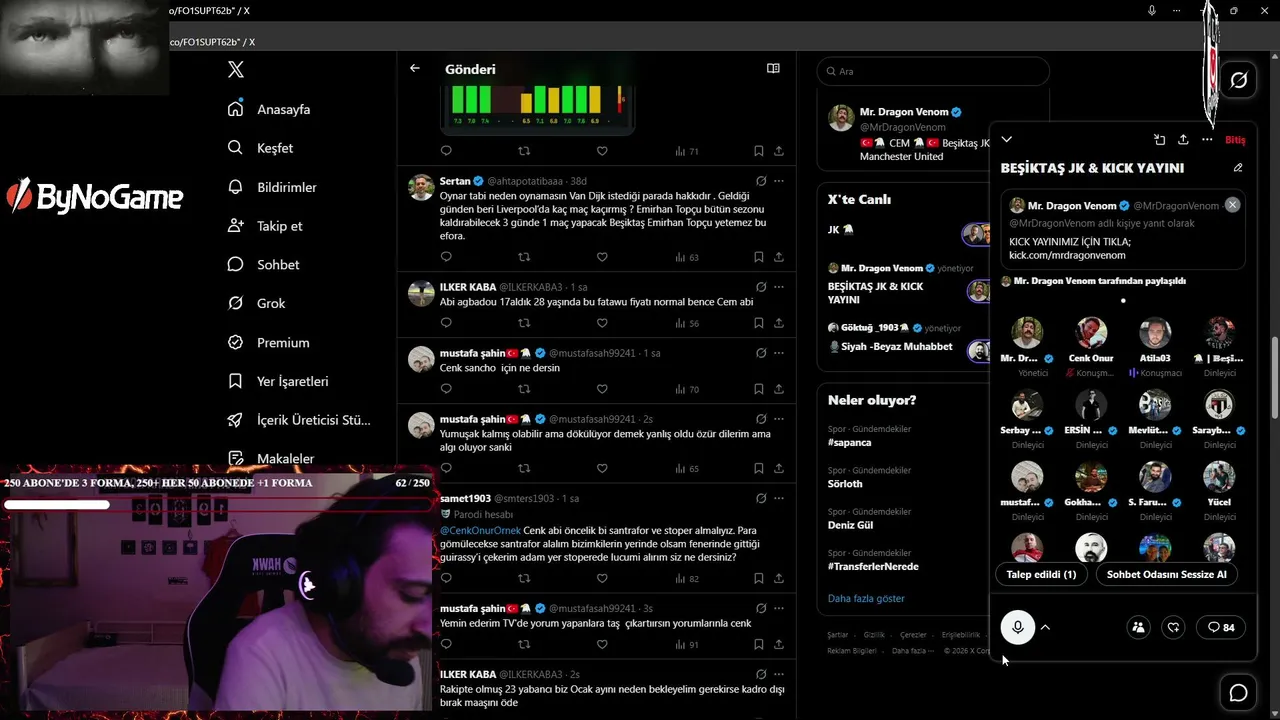Open the @CenkOnurOrnek mention link
This screenshot has width=1280, height=720.
(480, 530)
